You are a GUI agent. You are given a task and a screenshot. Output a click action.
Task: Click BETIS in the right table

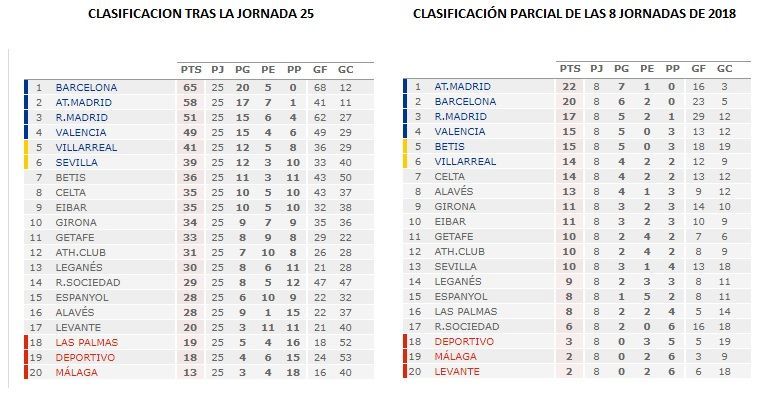449,147
